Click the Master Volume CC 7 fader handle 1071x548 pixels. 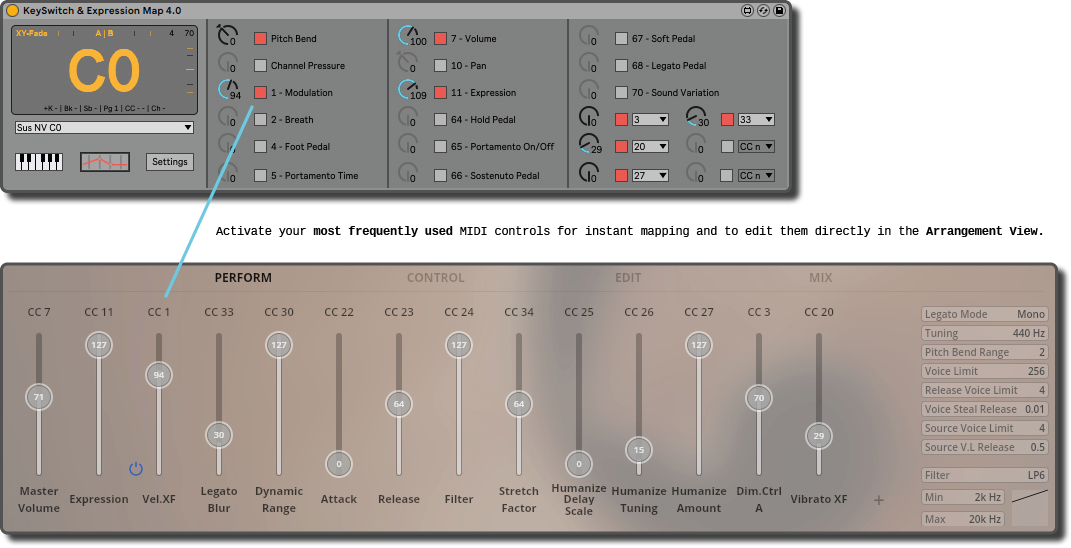coord(39,397)
